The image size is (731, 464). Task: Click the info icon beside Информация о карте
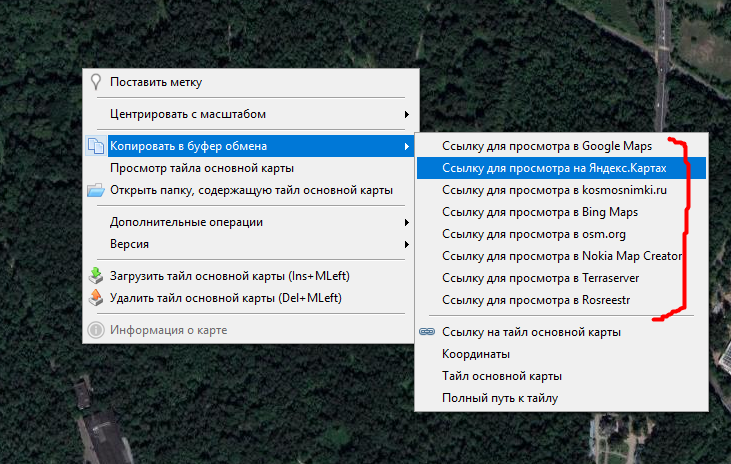96,330
